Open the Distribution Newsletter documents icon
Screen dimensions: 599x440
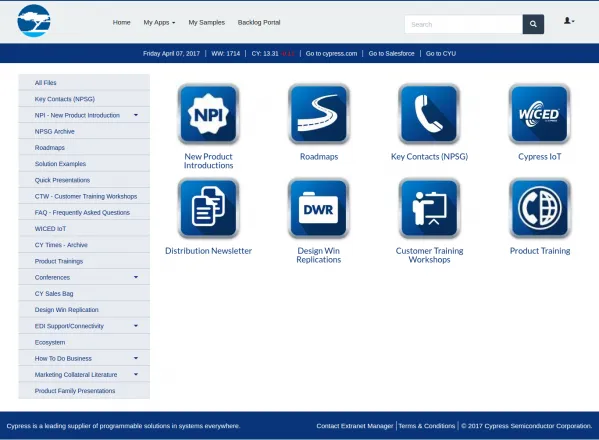(209, 208)
